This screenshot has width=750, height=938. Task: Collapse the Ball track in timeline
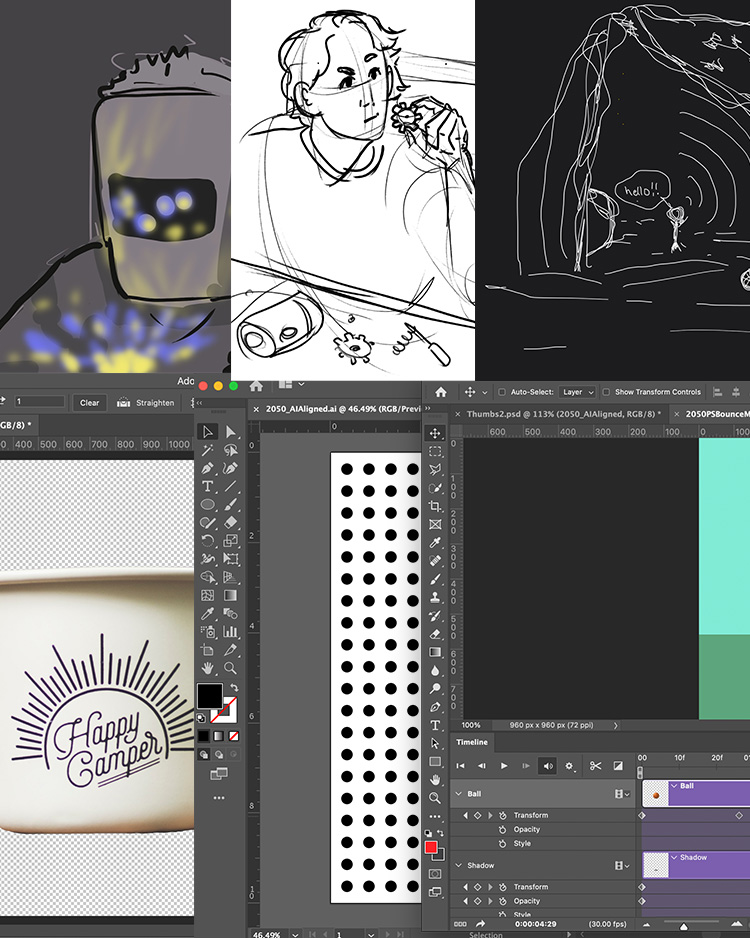pyautogui.click(x=459, y=794)
